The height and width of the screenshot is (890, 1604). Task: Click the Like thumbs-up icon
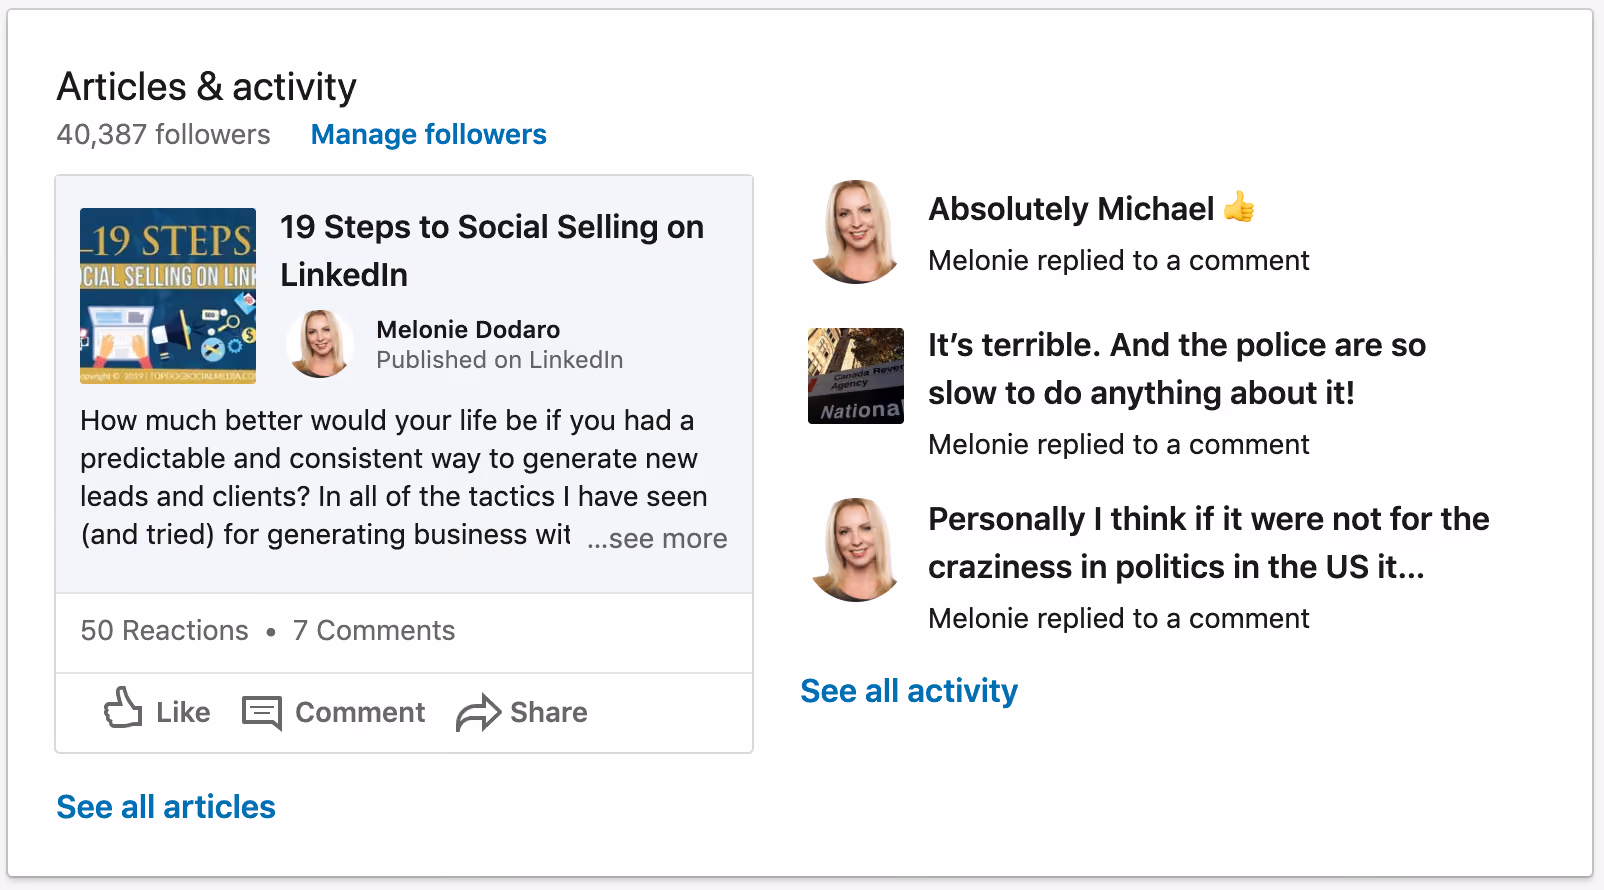(123, 707)
